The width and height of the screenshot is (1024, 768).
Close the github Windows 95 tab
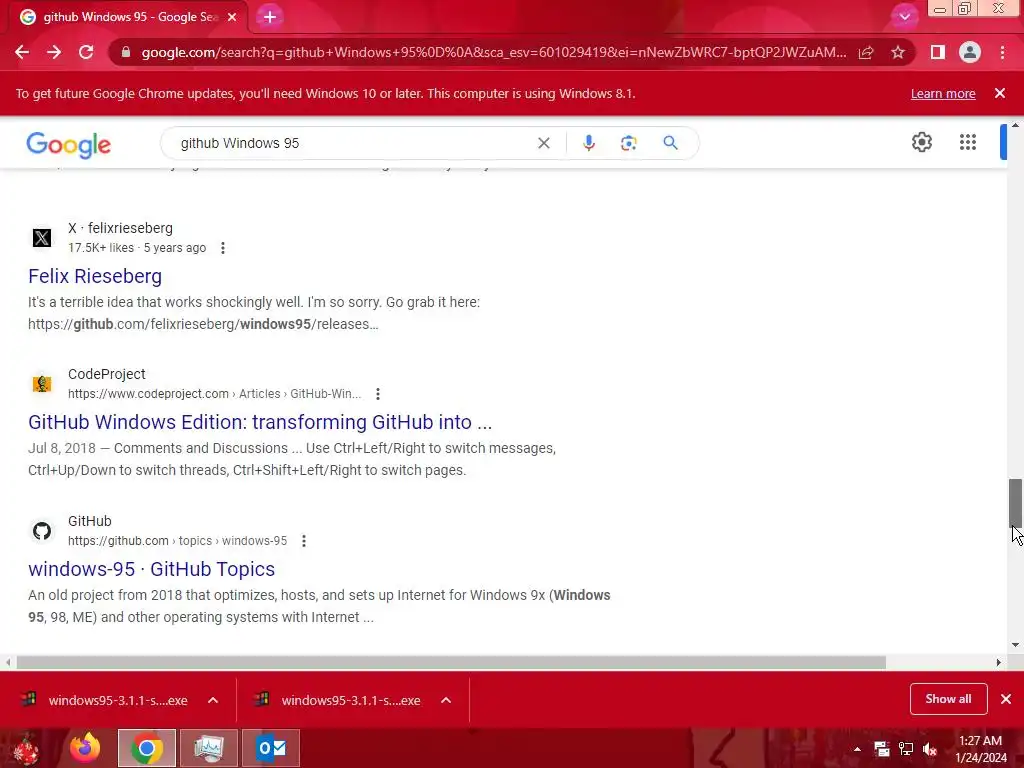pyautogui.click(x=232, y=18)
